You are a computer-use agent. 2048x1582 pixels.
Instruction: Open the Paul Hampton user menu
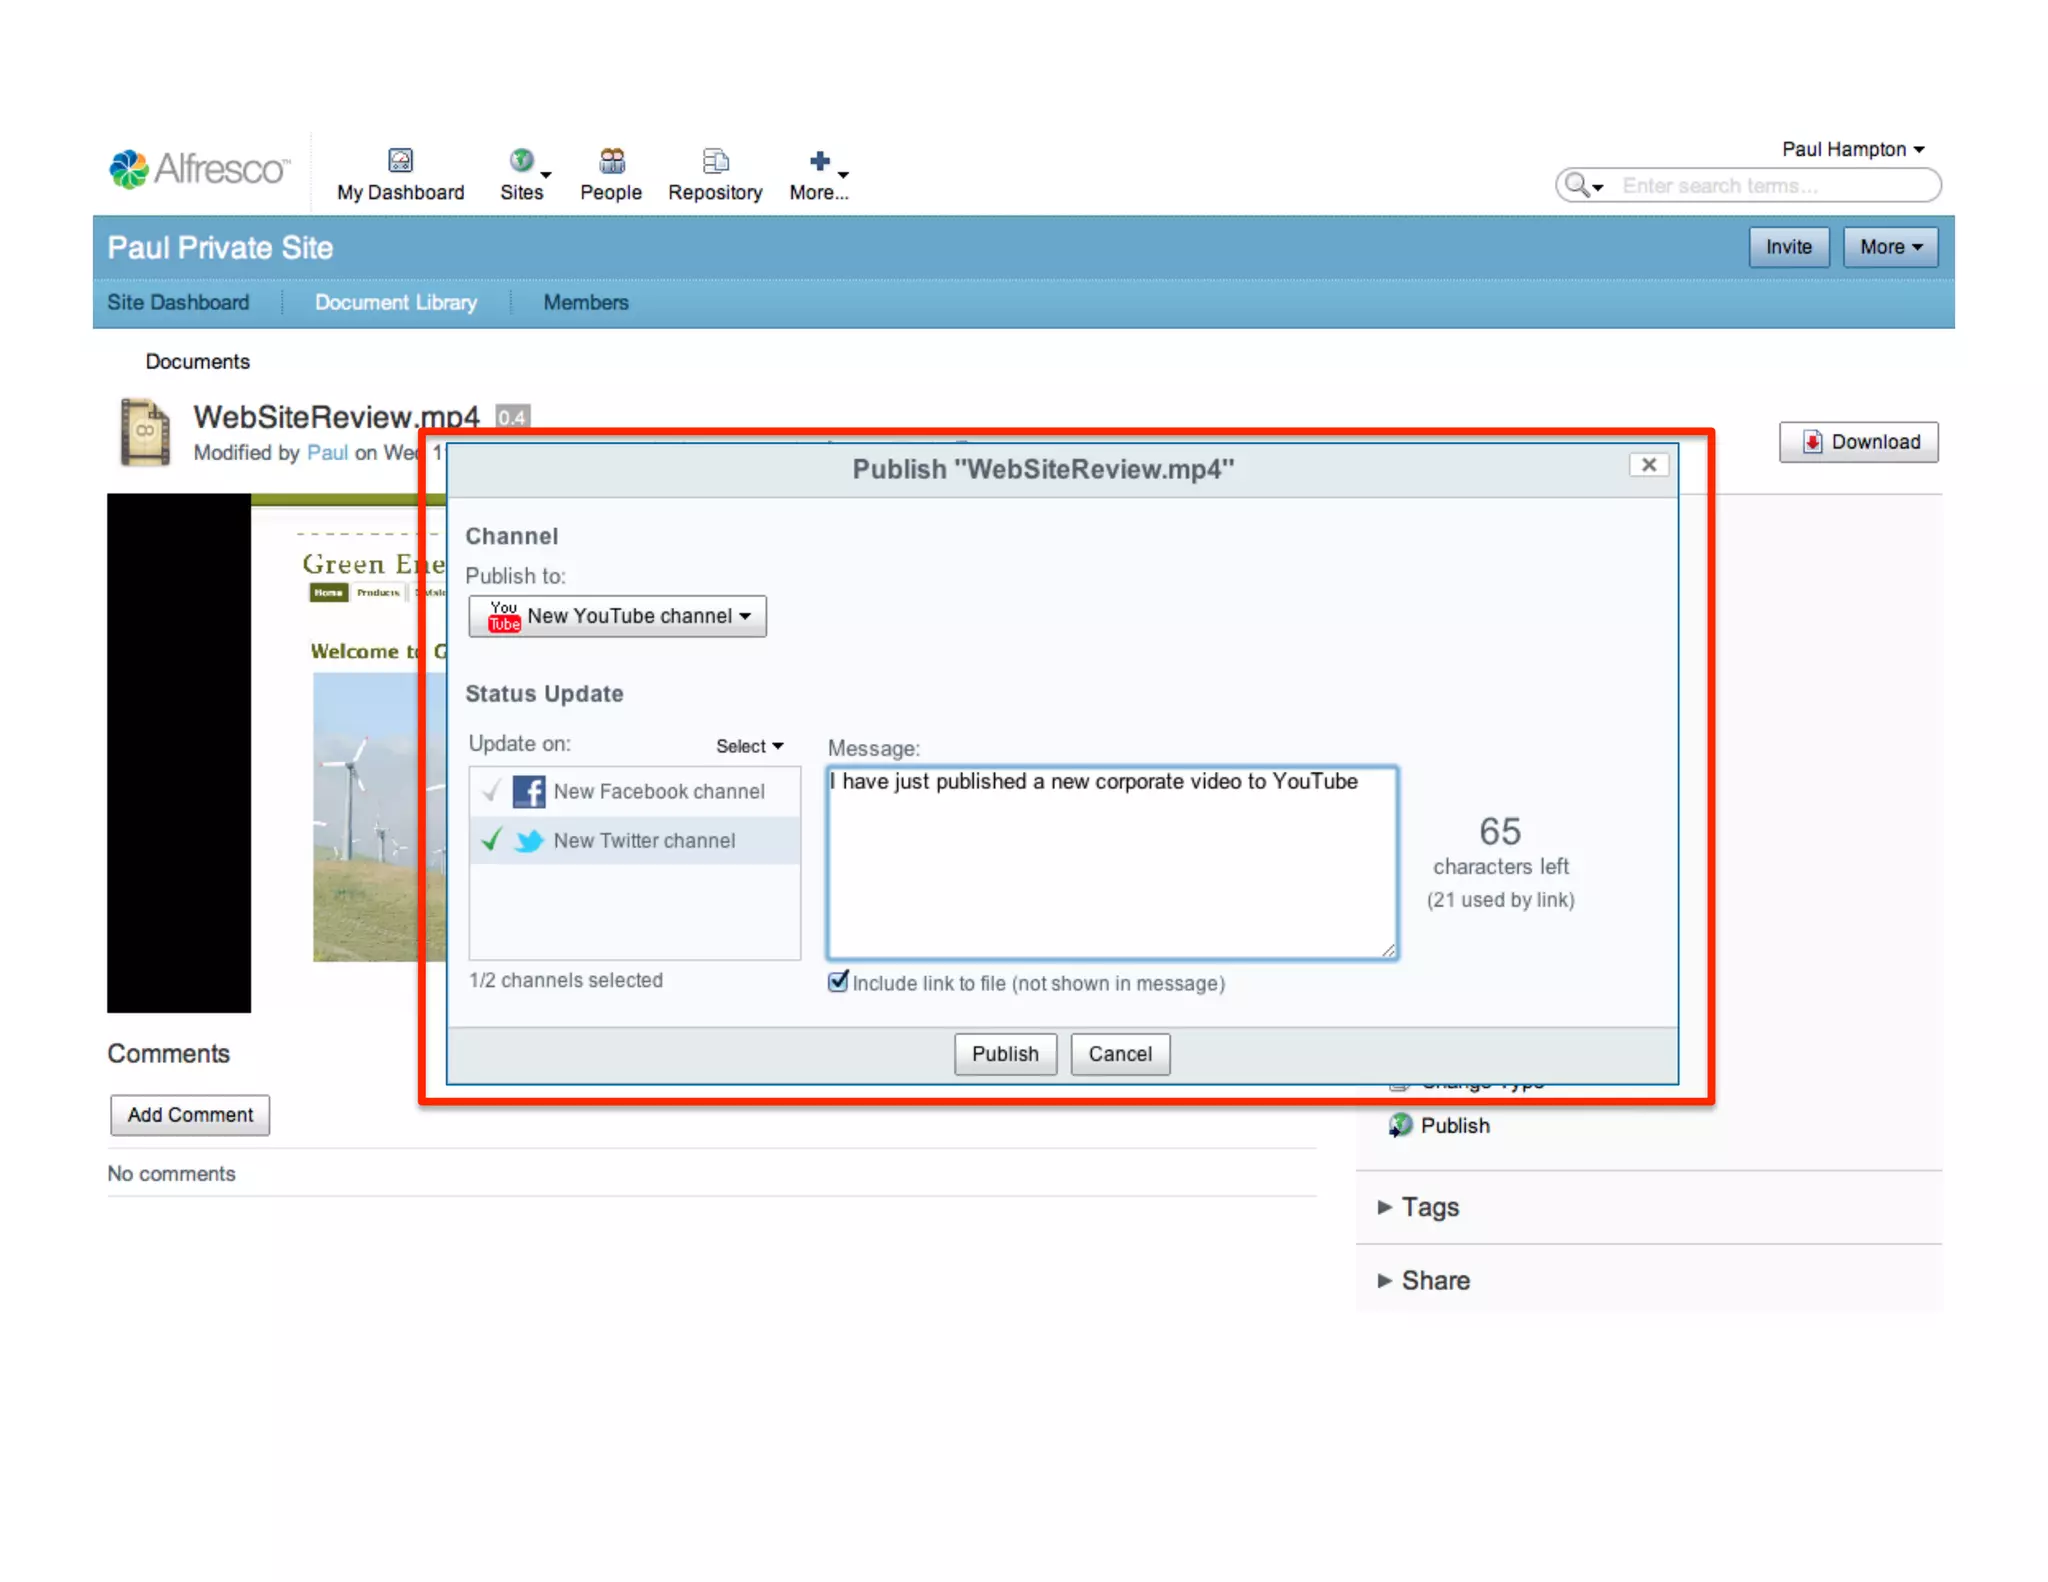pos(1852,149)
